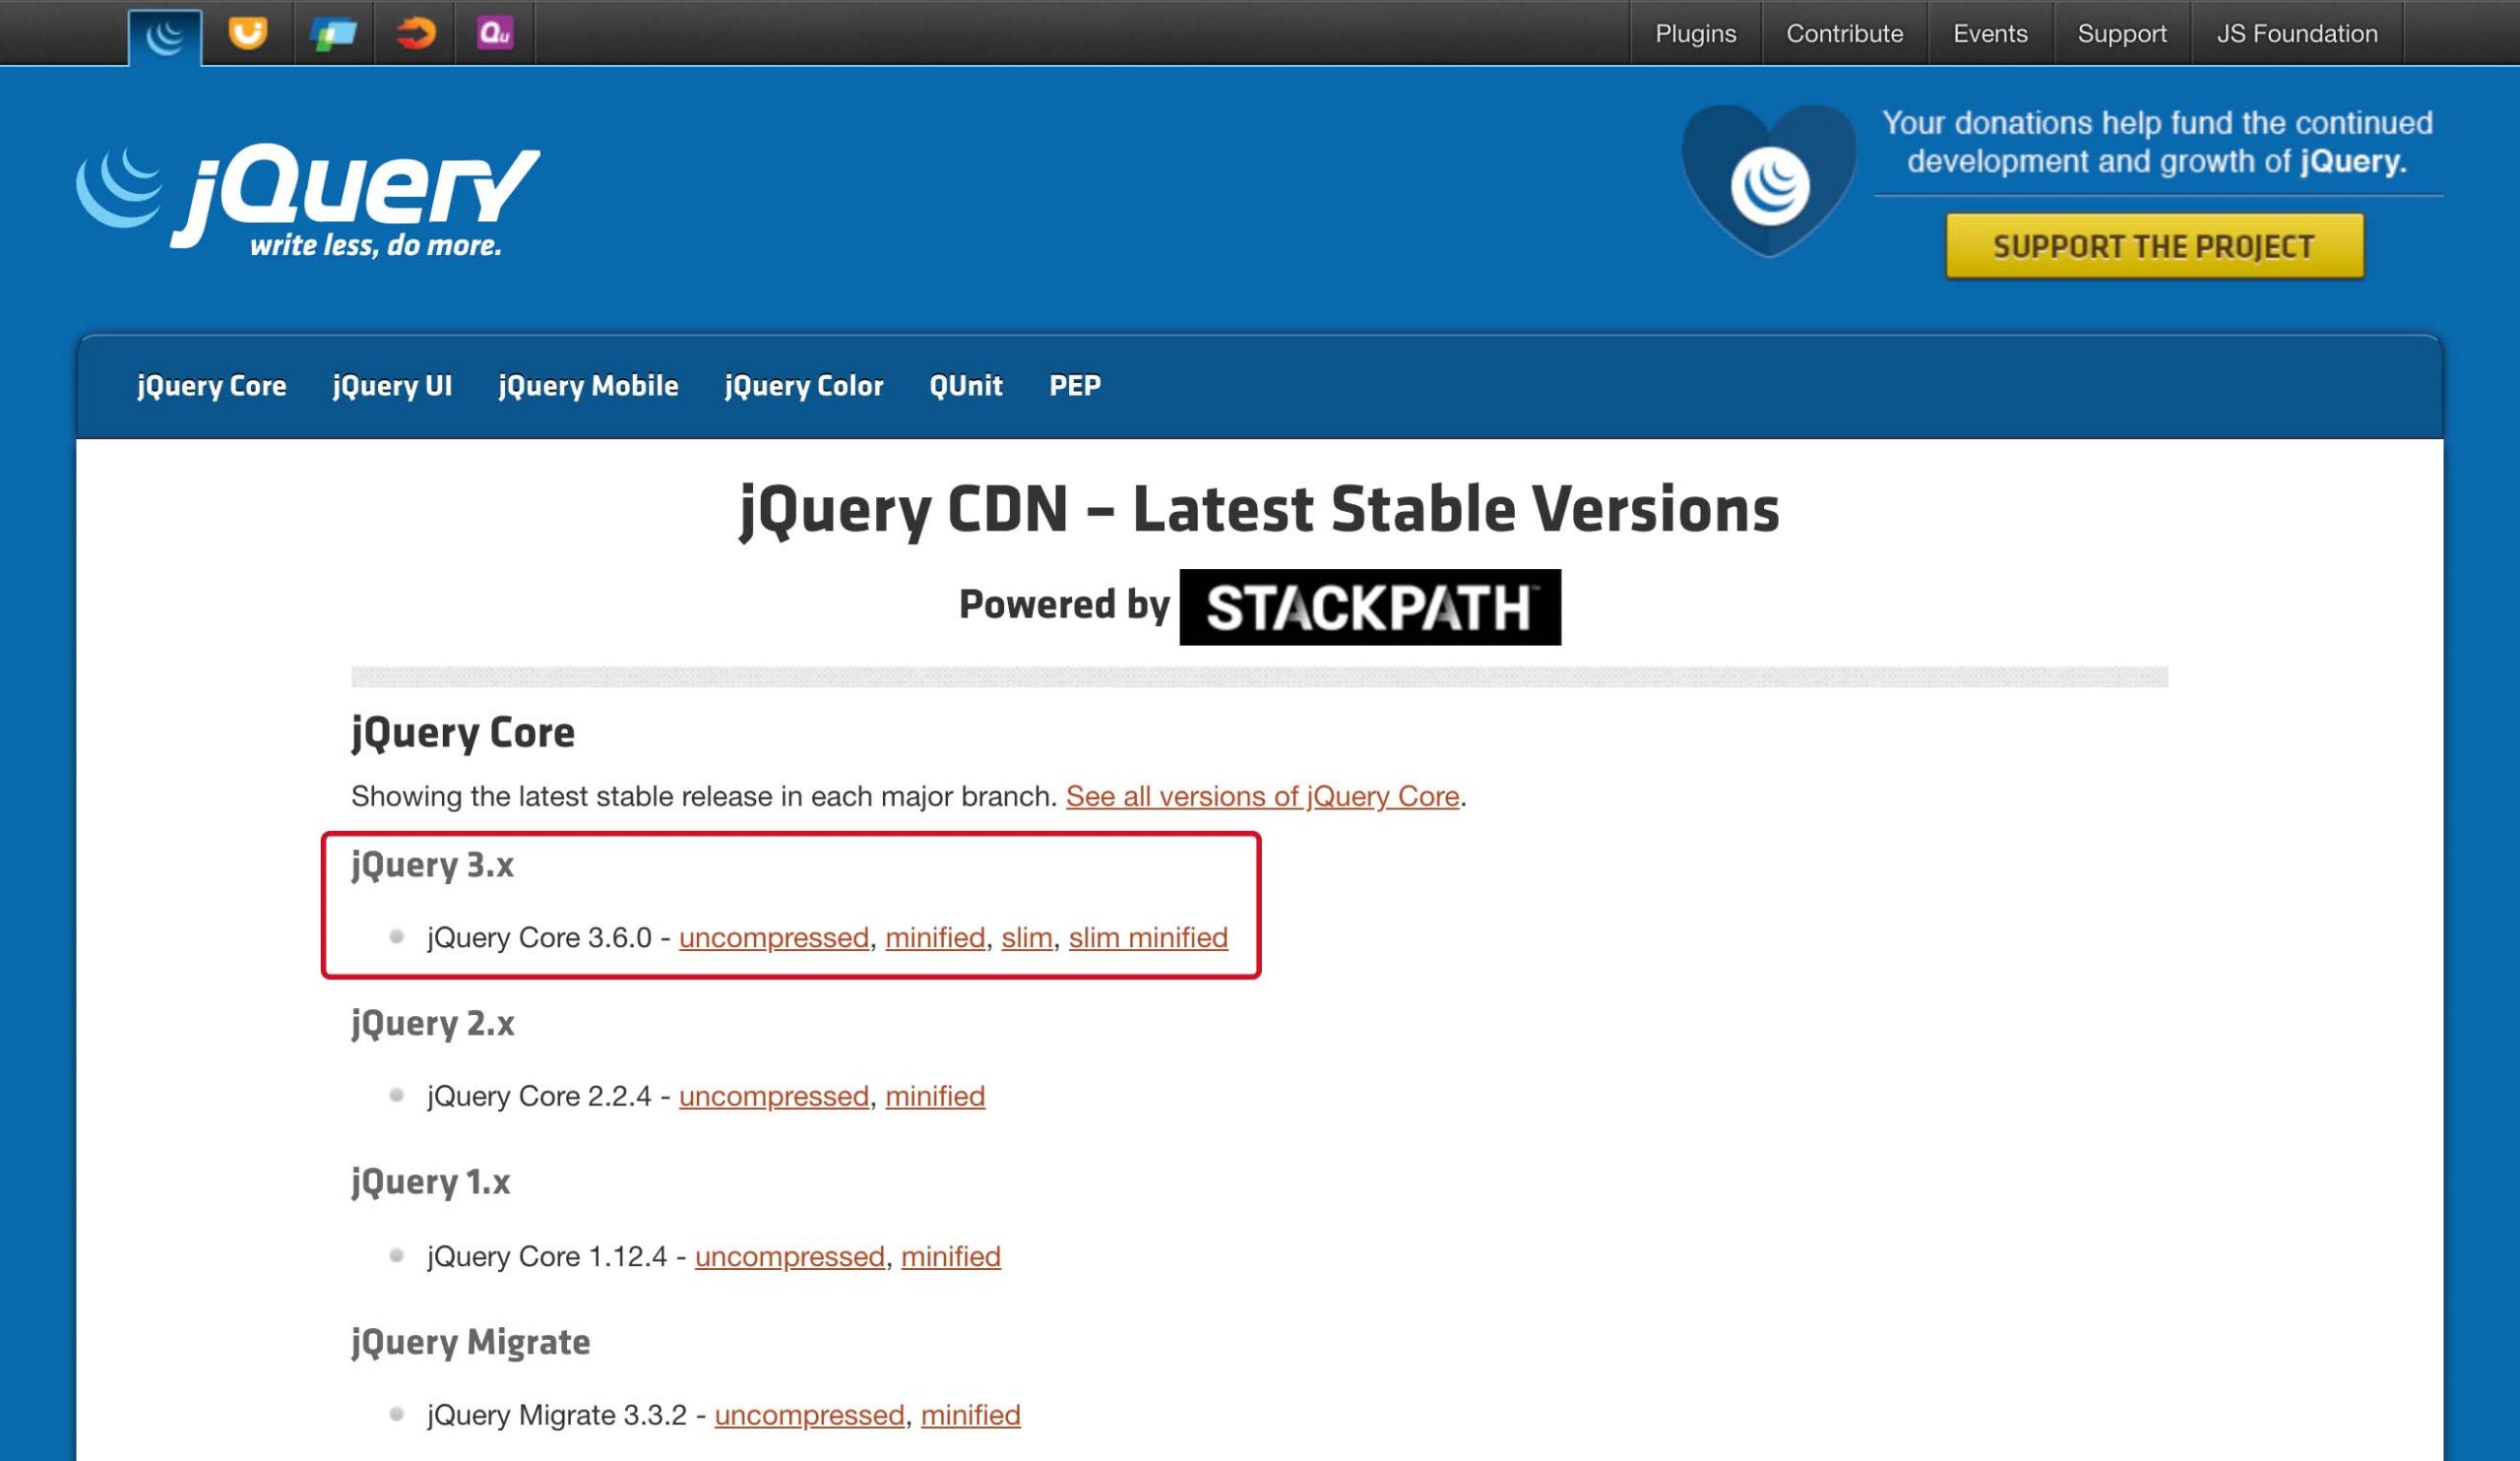Open minified link for jQuery Migrate 3.3.2
Image resolution: width=2520 pixels, height=1461 pixels.
click(970, 1416)
